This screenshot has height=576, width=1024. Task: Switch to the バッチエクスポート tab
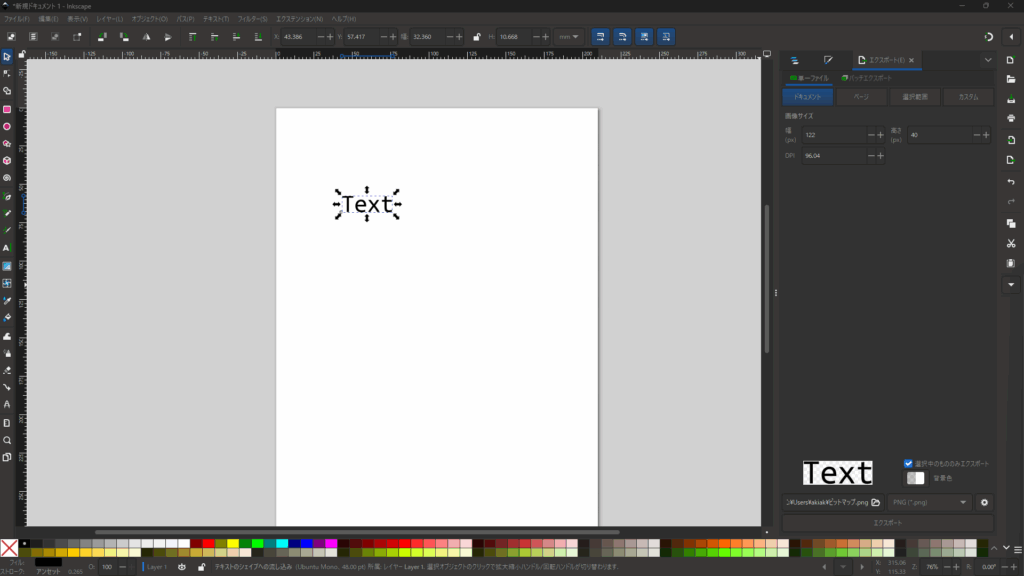(868, 77)
